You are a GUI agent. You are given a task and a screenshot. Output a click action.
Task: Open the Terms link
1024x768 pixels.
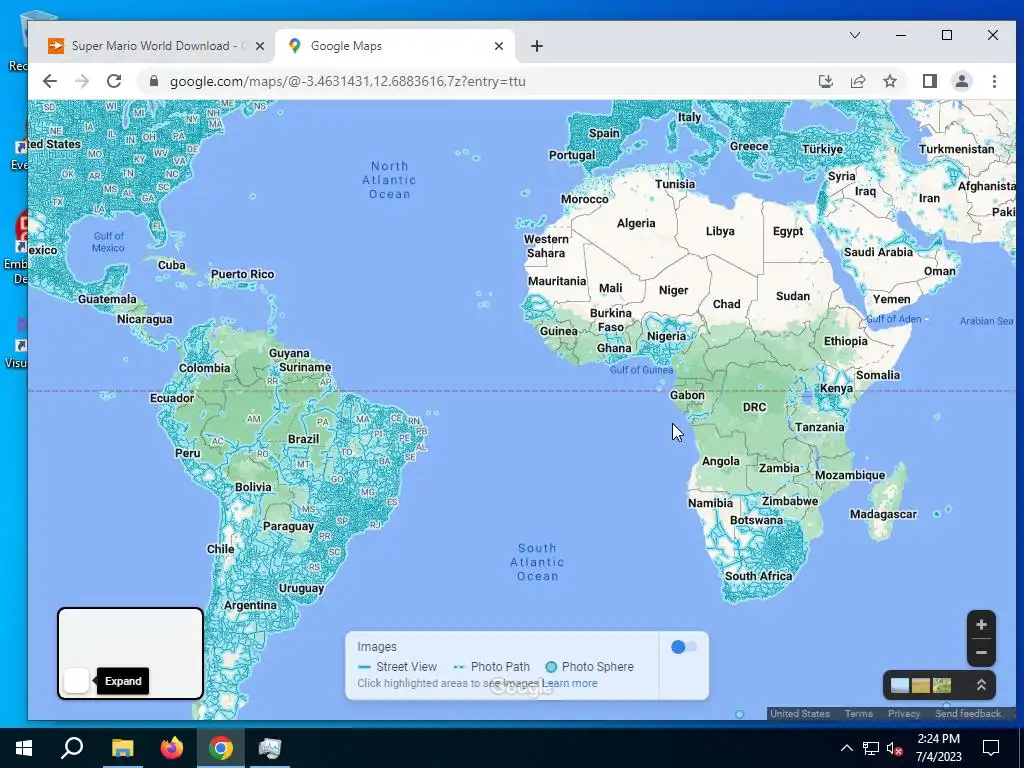point(859,713)
